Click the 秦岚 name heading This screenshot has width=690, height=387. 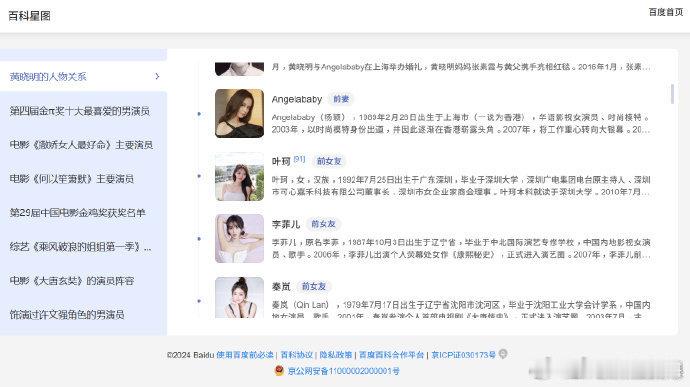point(281,287)
